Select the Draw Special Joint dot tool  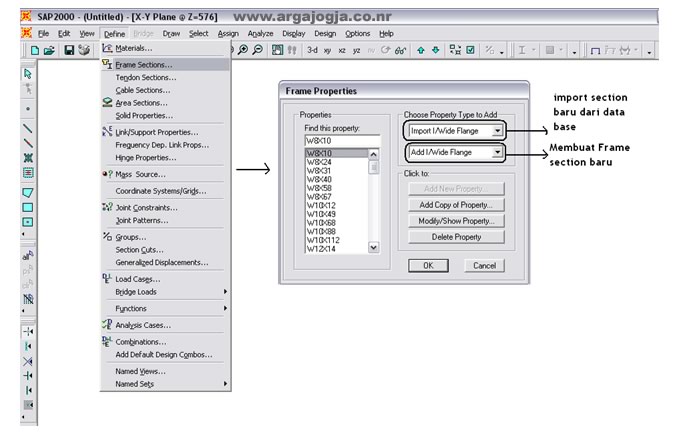tap(28, 109)
